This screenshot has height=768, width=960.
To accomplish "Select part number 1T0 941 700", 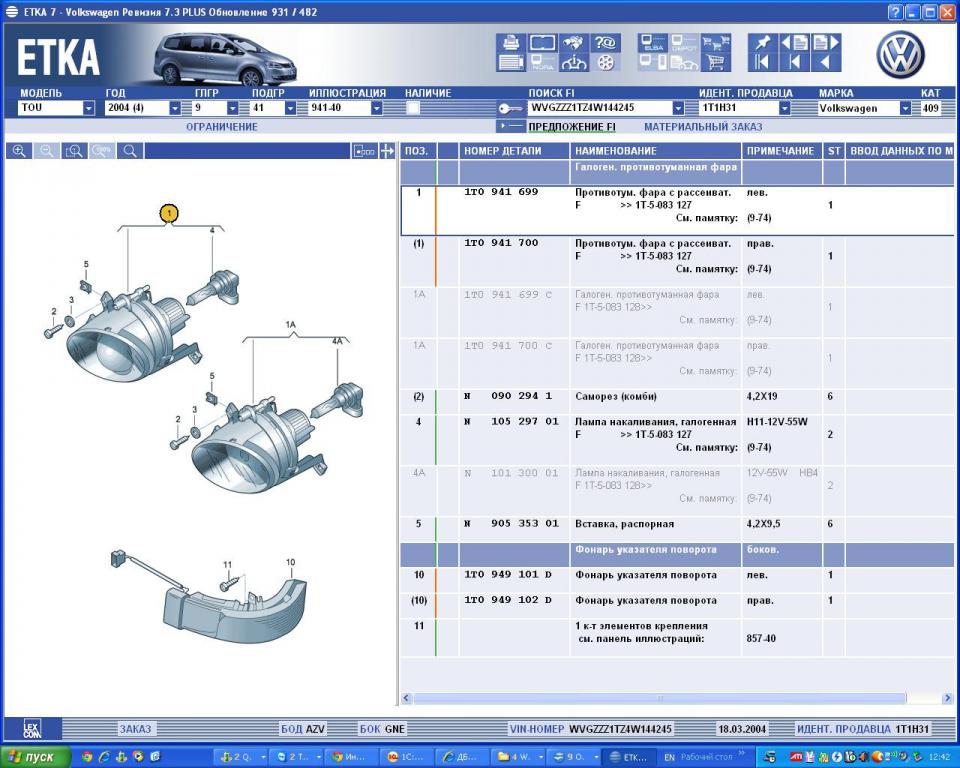I will [501, 243].
